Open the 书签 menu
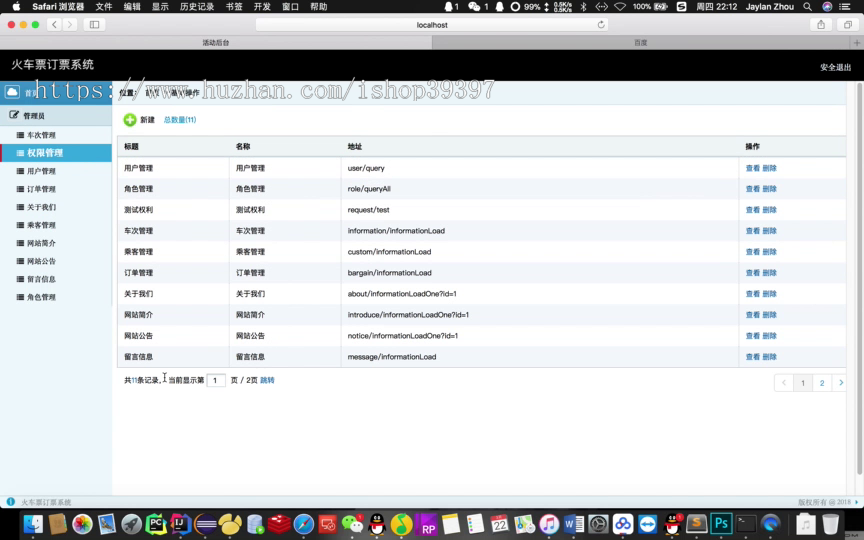Viewport: 864px width, 540px height. [x=234, y=7]
